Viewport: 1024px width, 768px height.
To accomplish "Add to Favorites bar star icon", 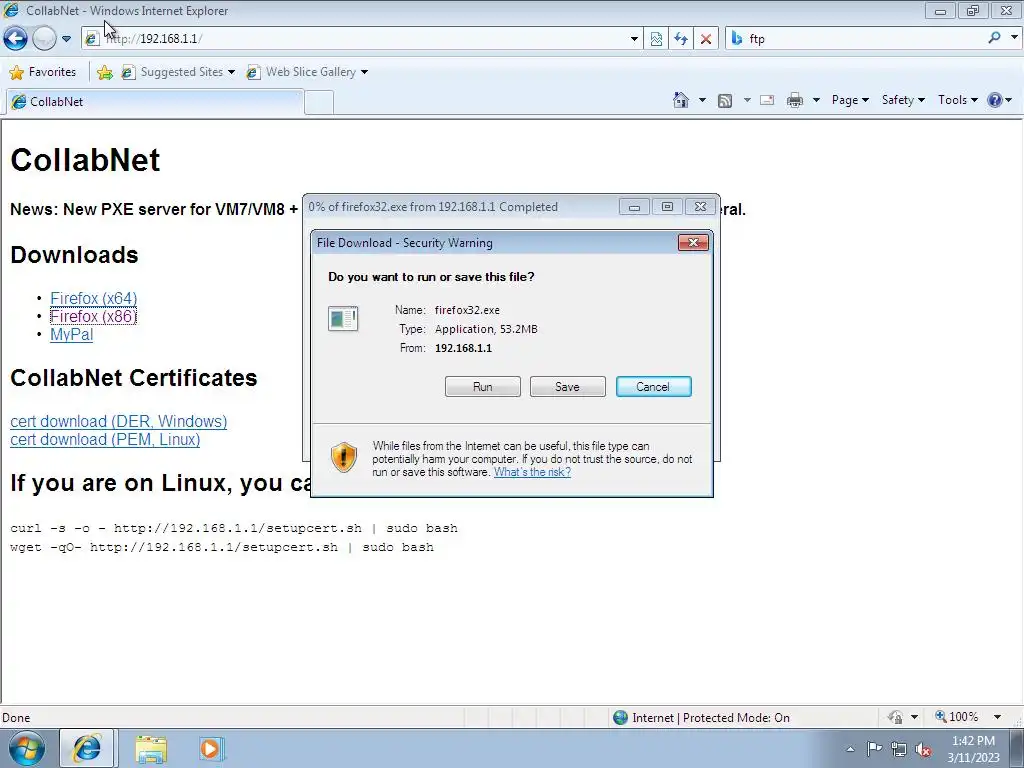I will coord(104,72).
